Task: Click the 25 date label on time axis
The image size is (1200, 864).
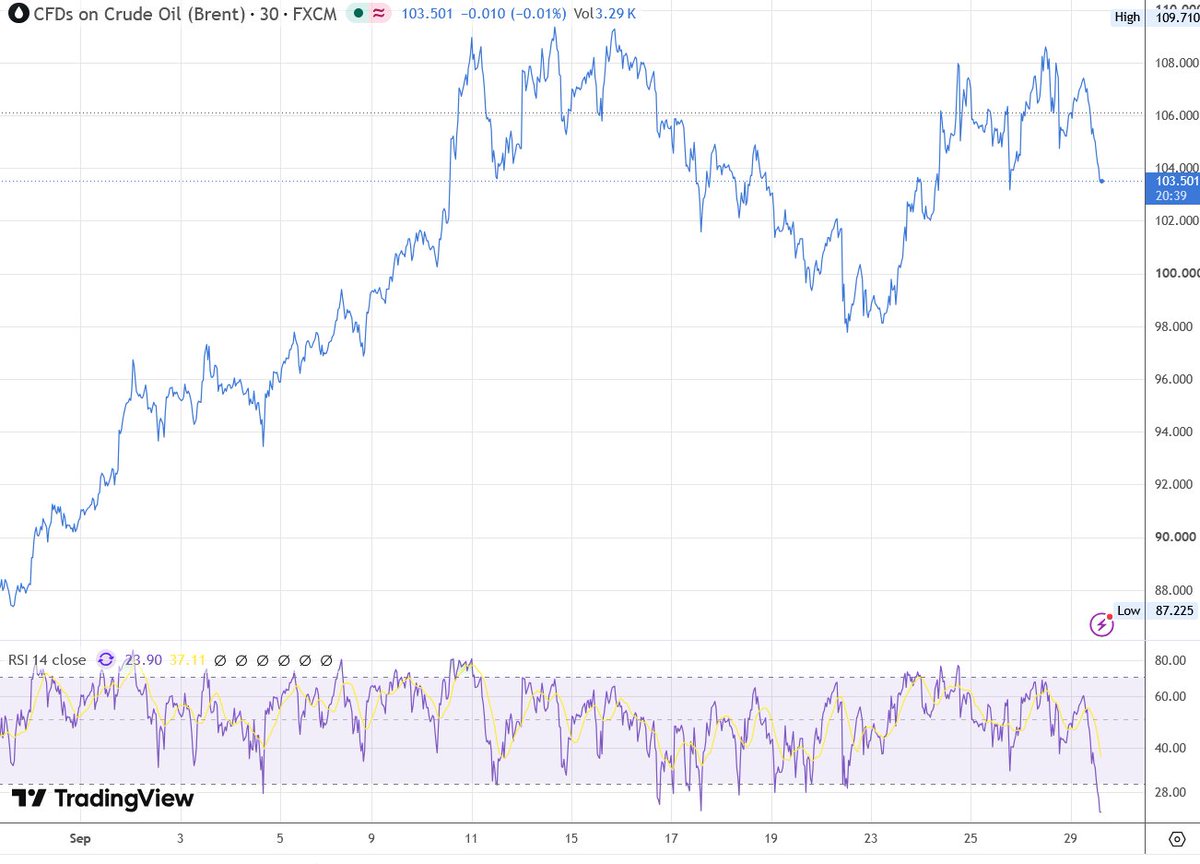Action: [x=971, y=838]
